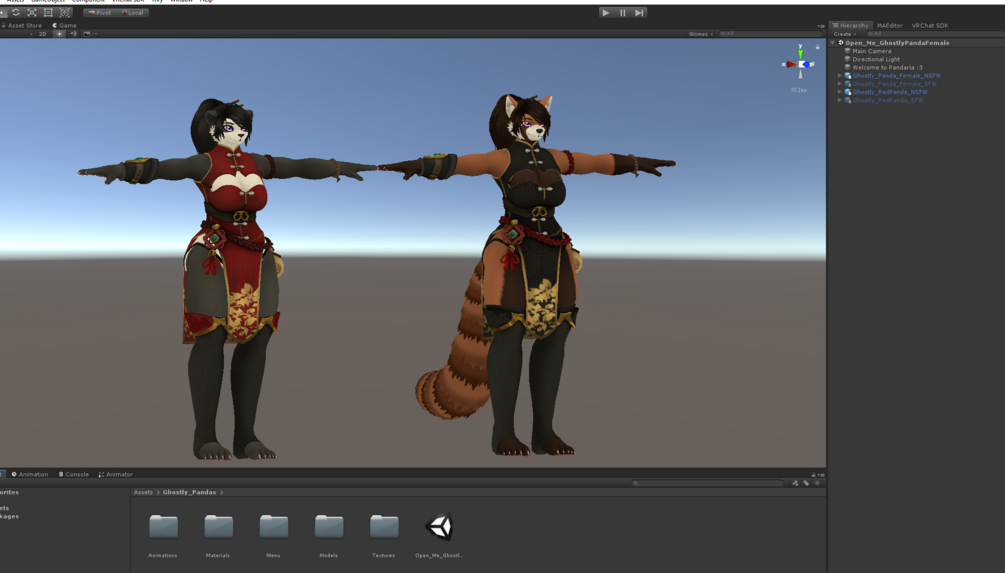Open the Hierarchy tab
This screenshot has height=573, width=1005.
pos(850,26)
